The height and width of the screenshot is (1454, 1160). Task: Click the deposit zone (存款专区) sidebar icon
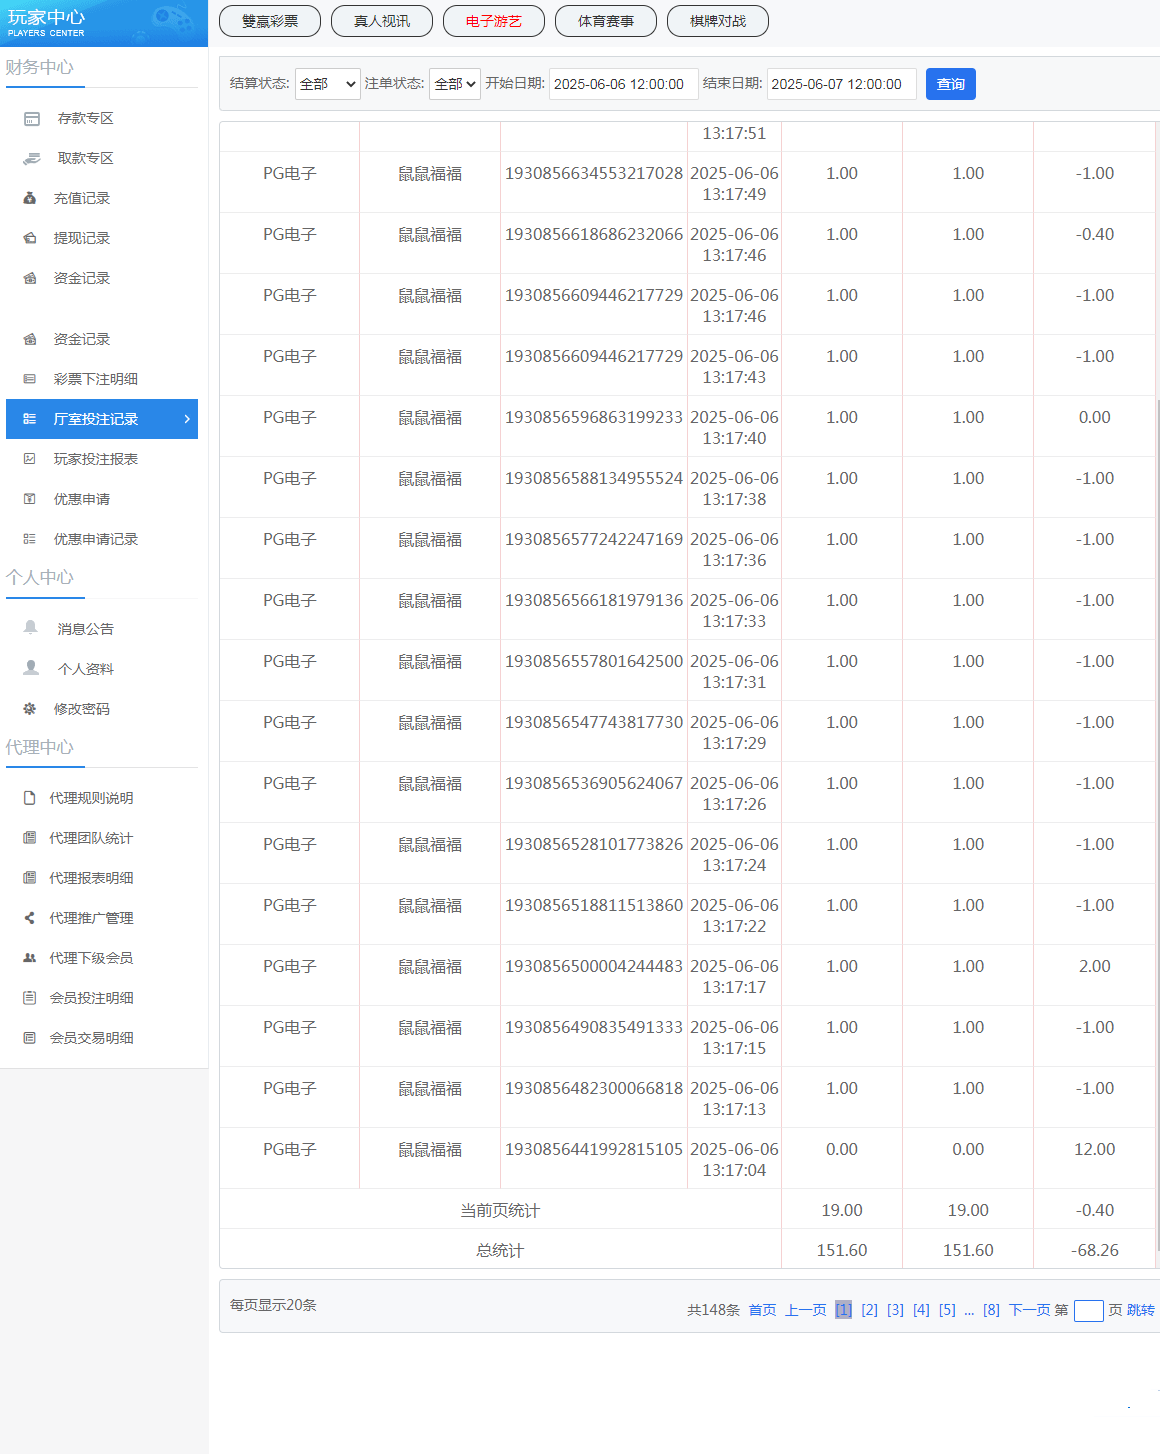click(32, 119)
